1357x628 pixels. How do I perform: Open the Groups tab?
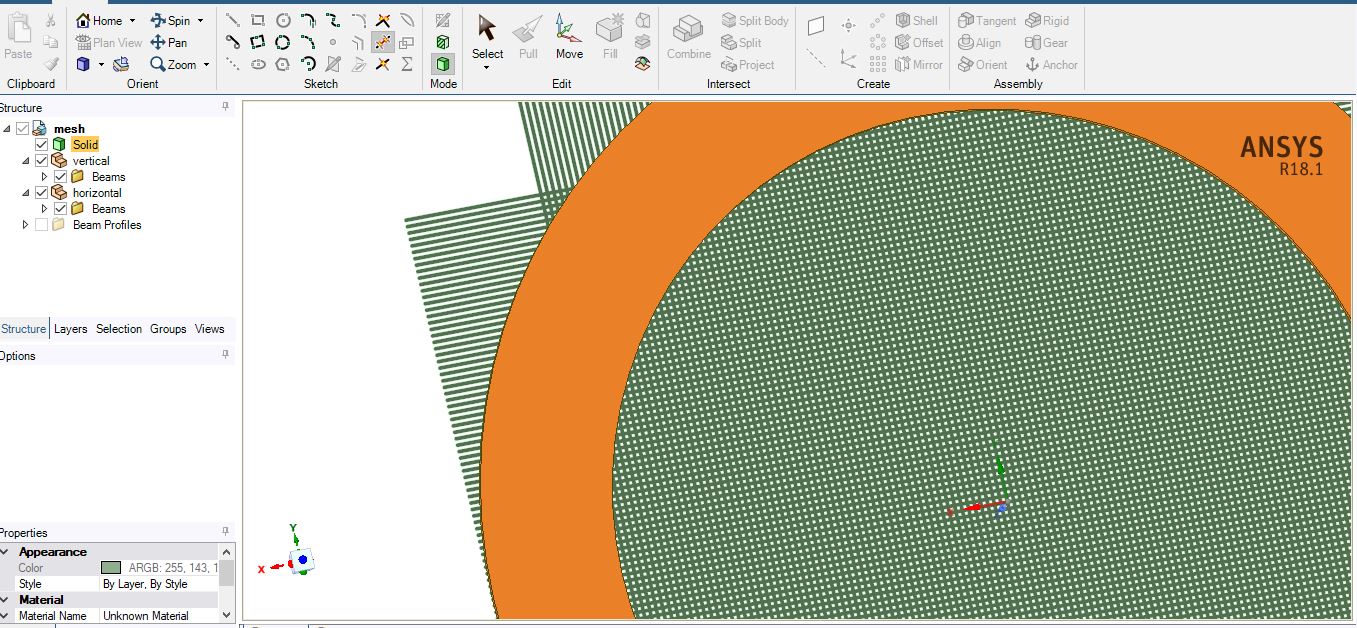pyautogui.click(x=167, y=328)
